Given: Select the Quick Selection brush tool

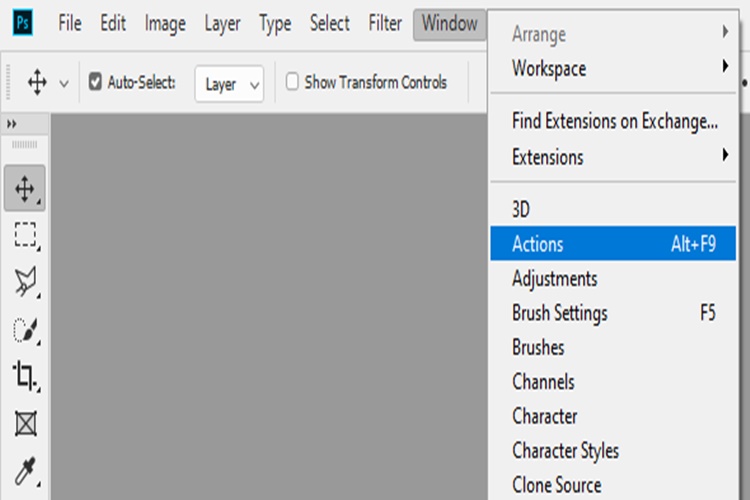Looking at the screenshot, I should (x=25, y=330).
